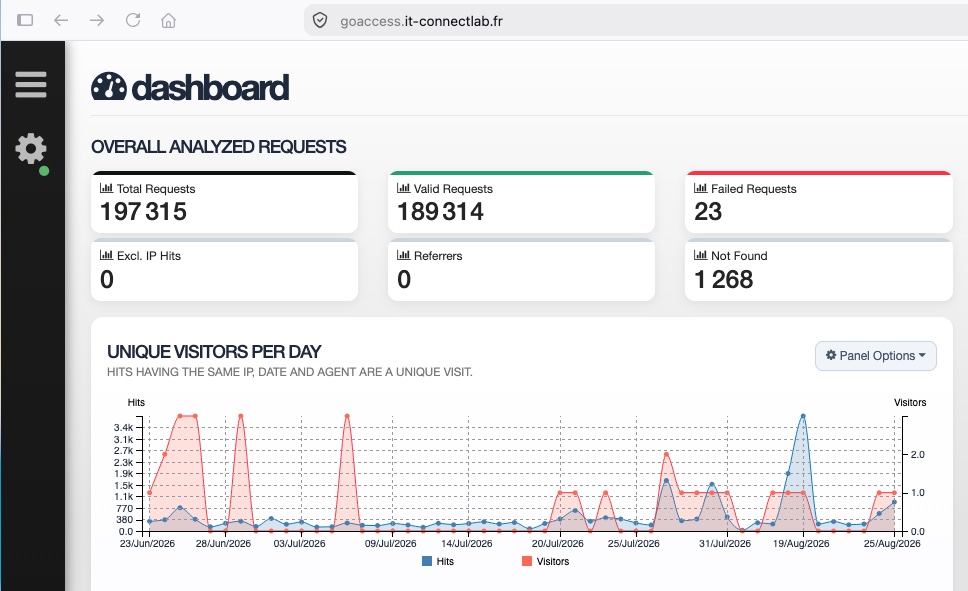
Task: Click the Failed Requests chart icon
Action: point(701,188)
